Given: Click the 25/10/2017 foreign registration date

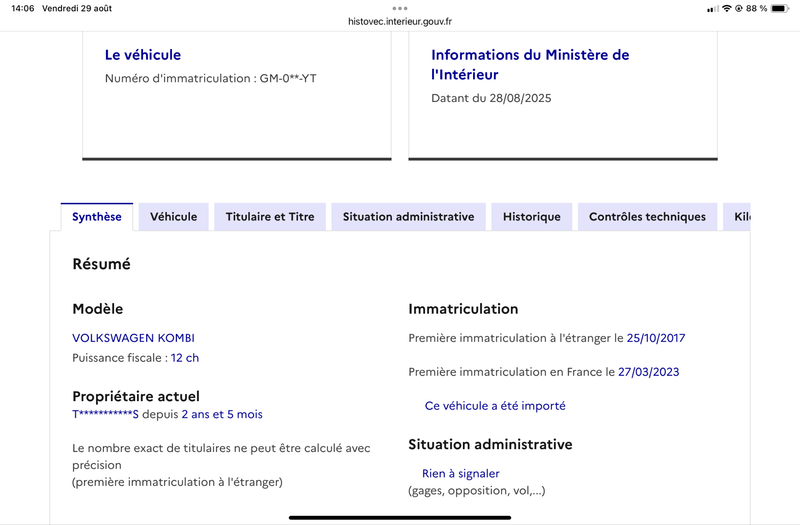Looking at the screenshot, I should 656,338.
